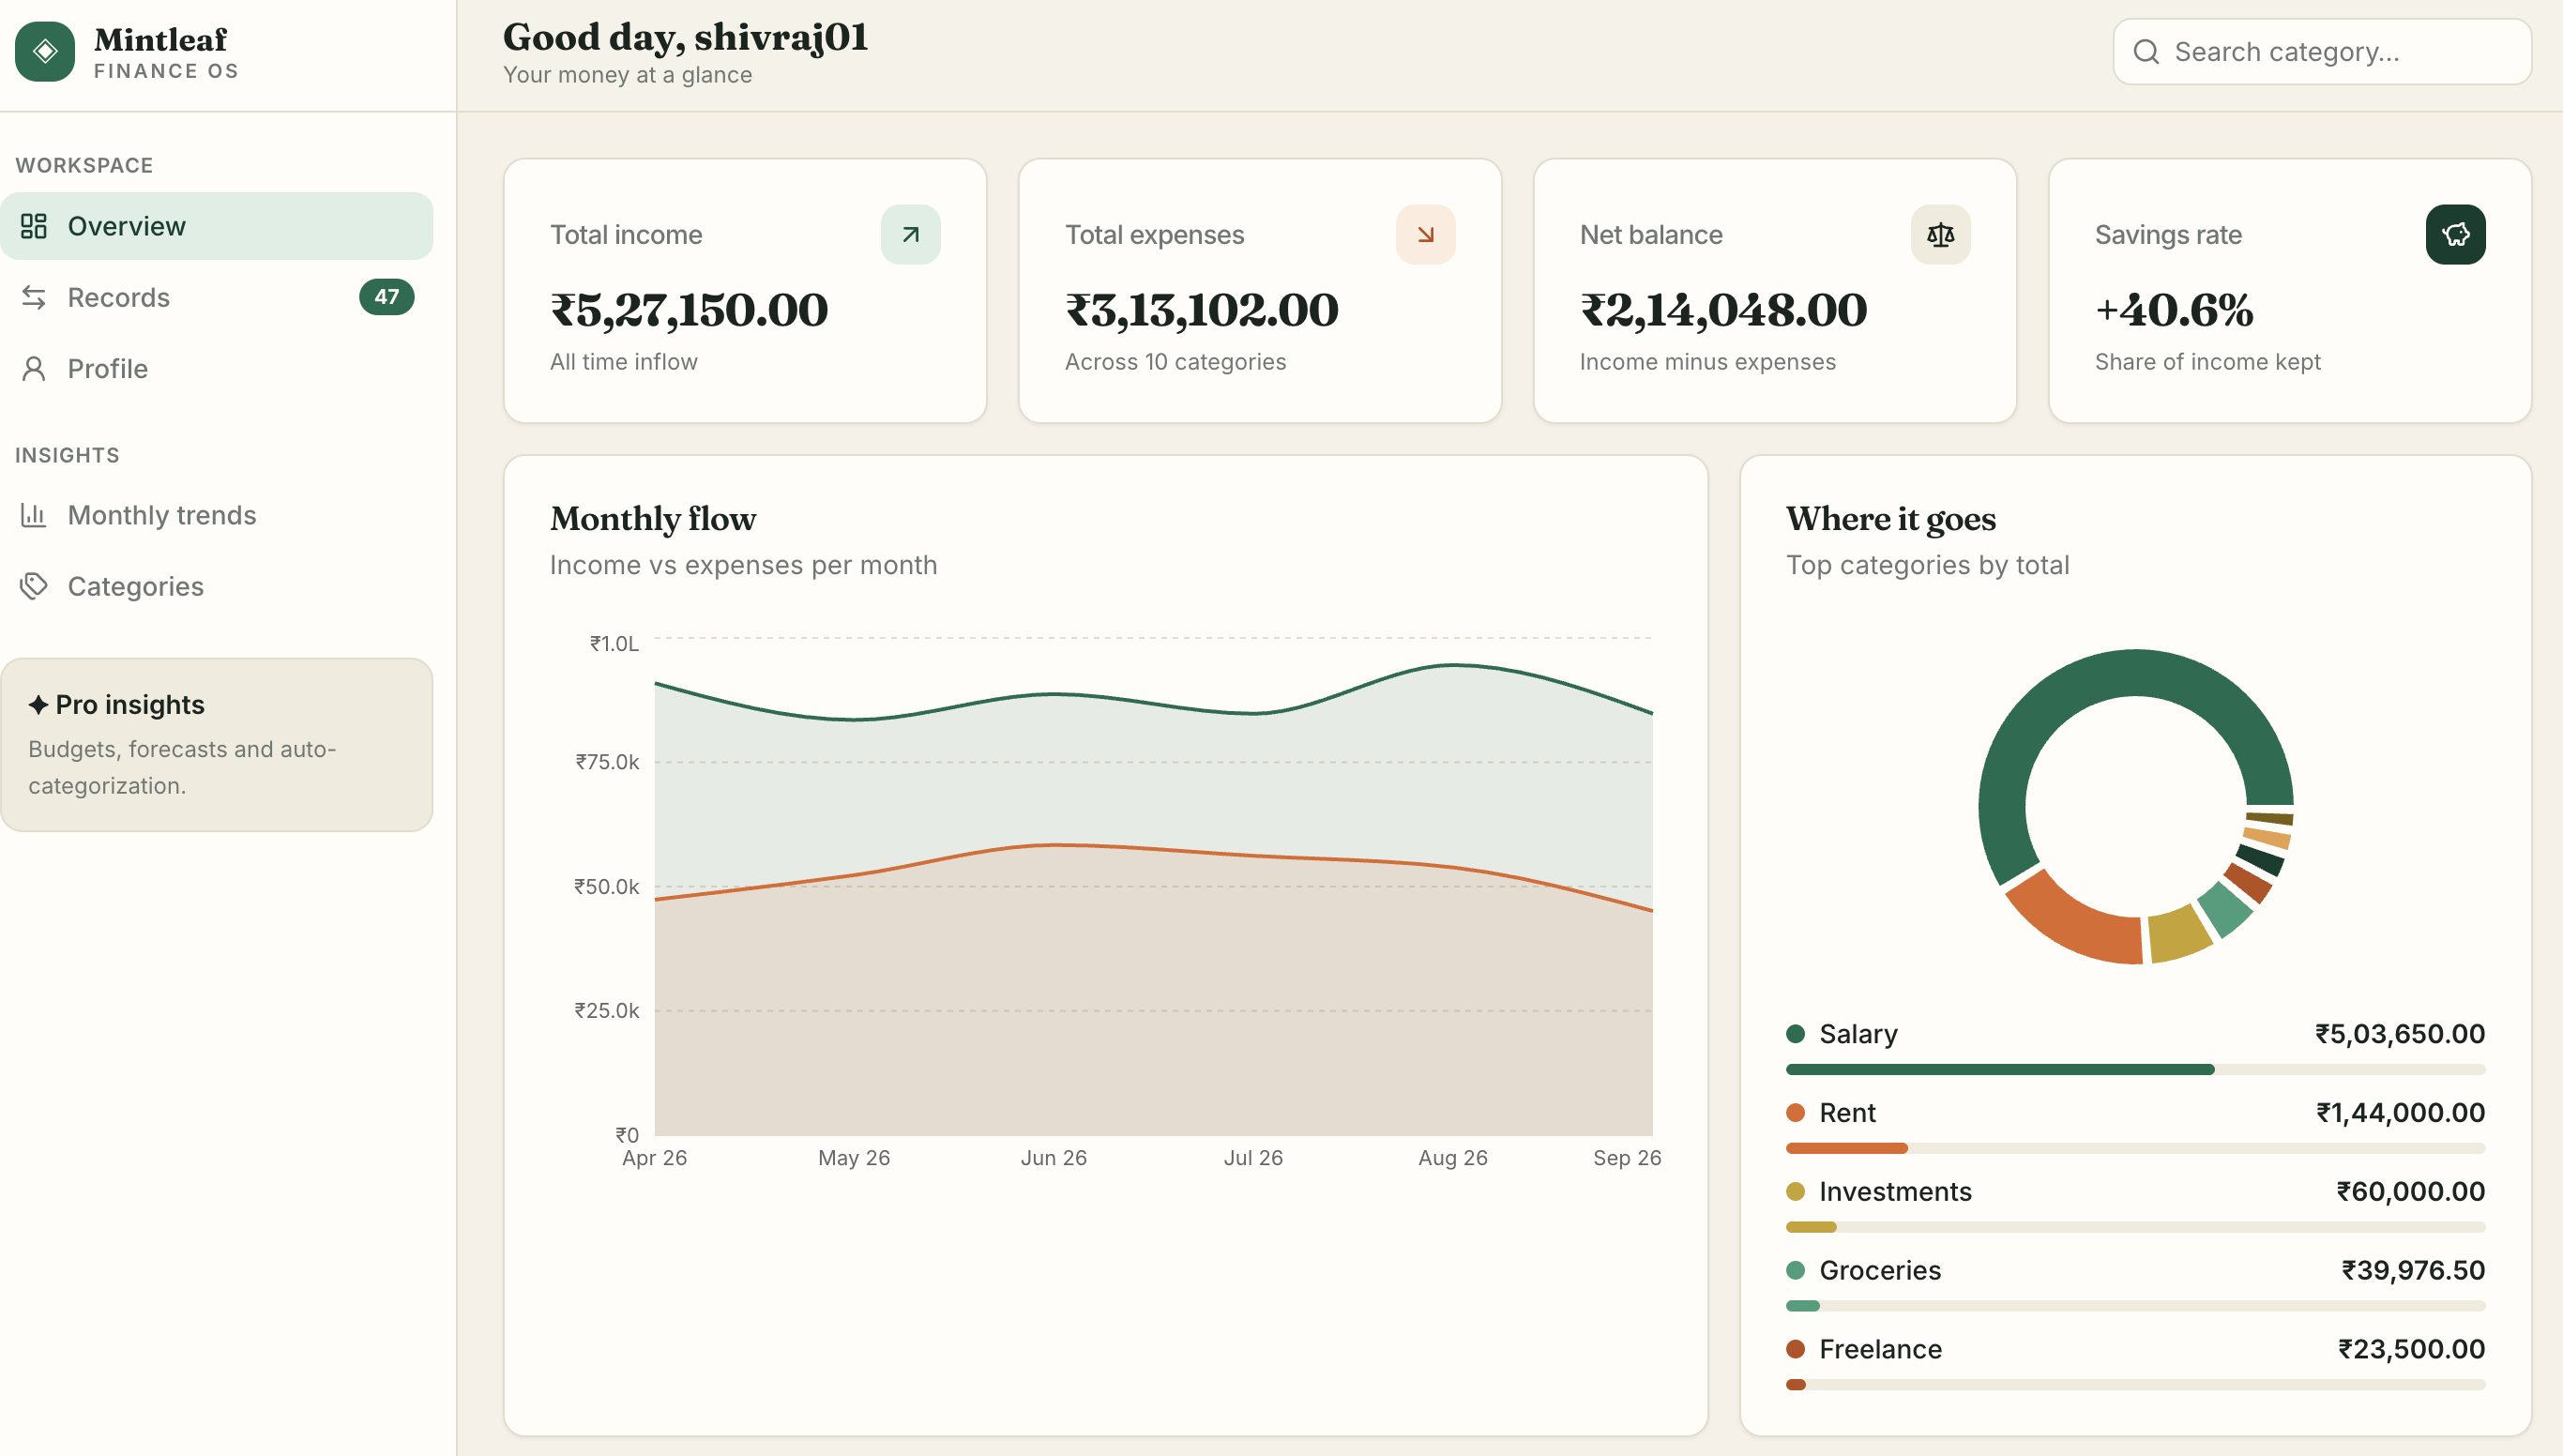Viewport: 2563px width, 1456px height.
Task: Click the ₹1,44,000.00 Rent amount
Action: (2400, 1113)
